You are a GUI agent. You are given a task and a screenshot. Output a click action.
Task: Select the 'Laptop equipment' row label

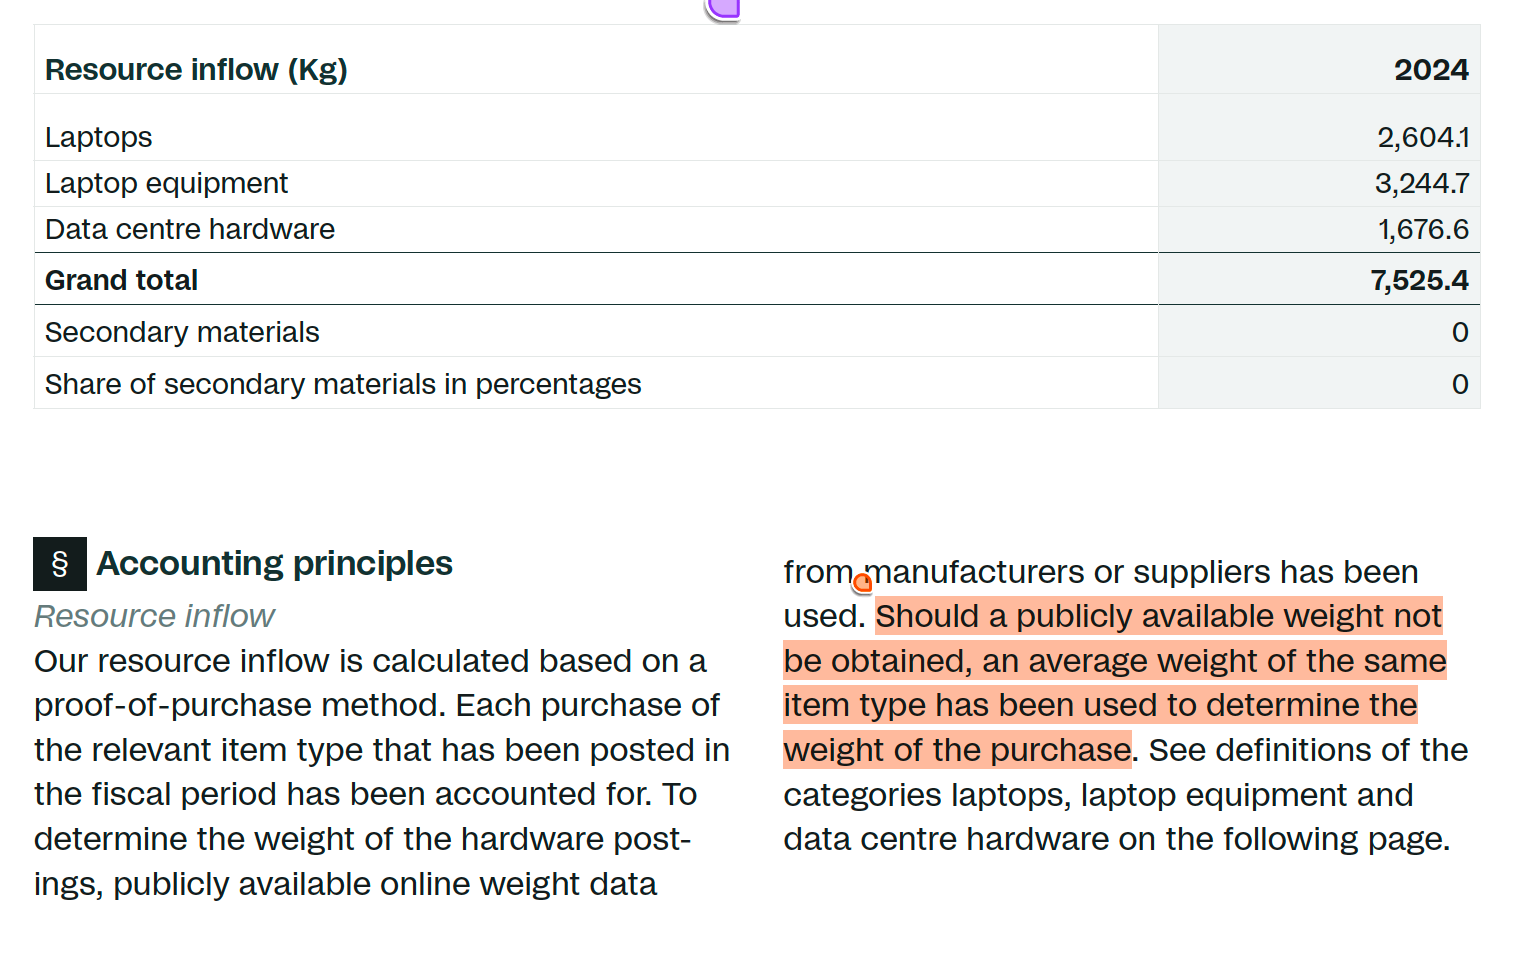point(166,184)
